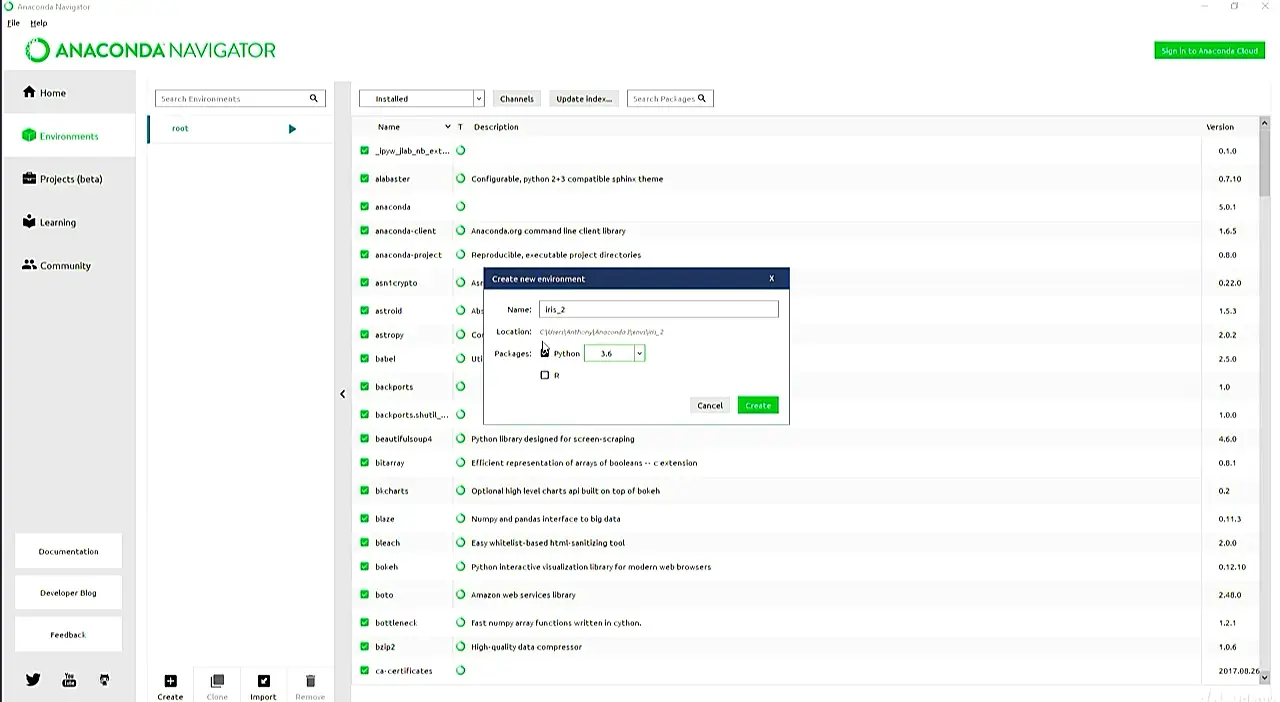Click the Channels button

tap(517, 99)
